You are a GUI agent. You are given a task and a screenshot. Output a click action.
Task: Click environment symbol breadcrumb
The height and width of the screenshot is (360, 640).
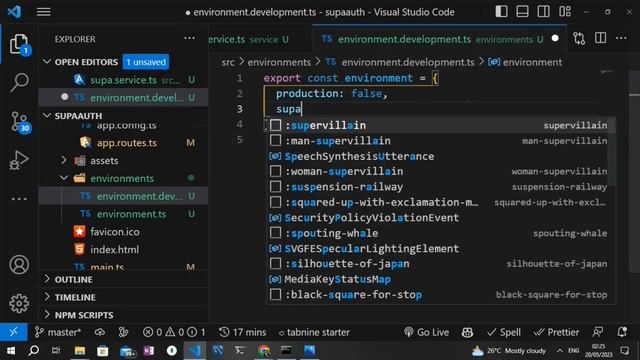coord(525,62)
